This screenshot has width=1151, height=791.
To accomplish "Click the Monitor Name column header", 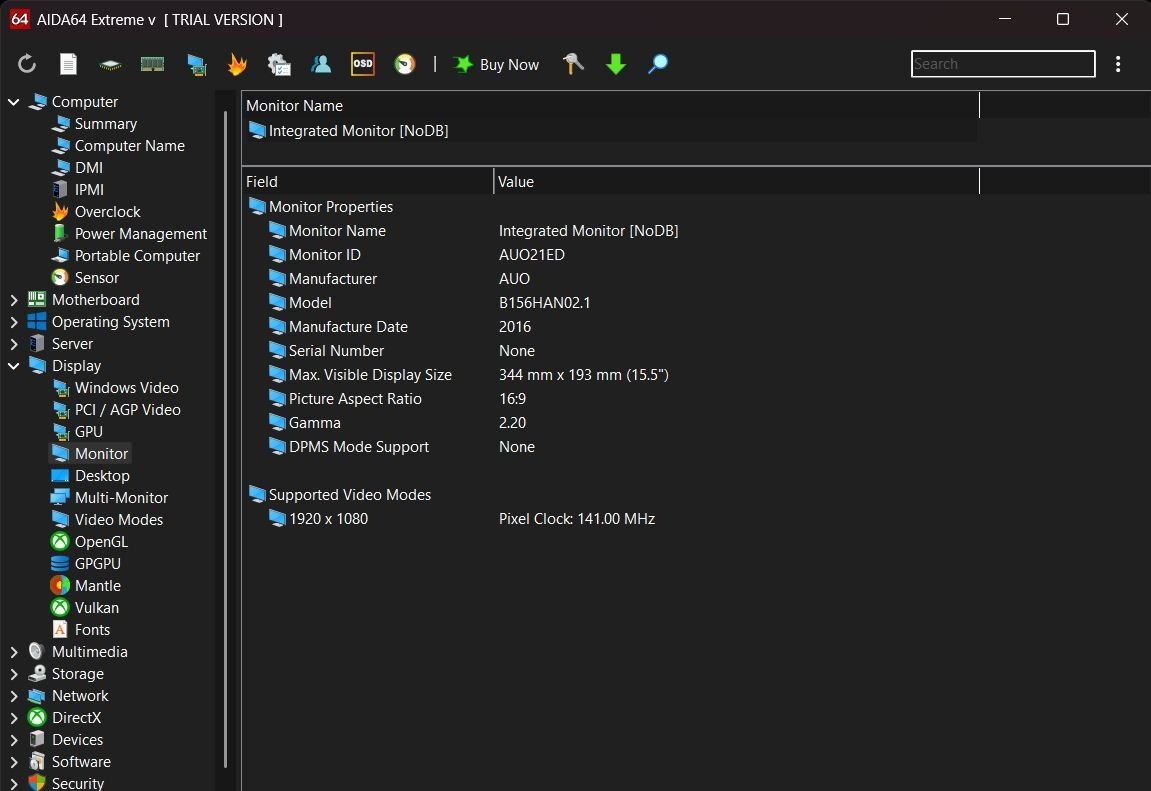I will click(x=611, y=106).
